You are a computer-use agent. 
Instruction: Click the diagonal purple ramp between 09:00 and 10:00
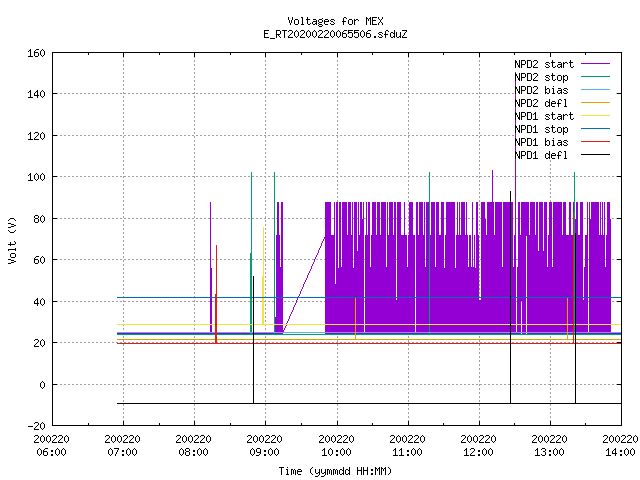304,284
